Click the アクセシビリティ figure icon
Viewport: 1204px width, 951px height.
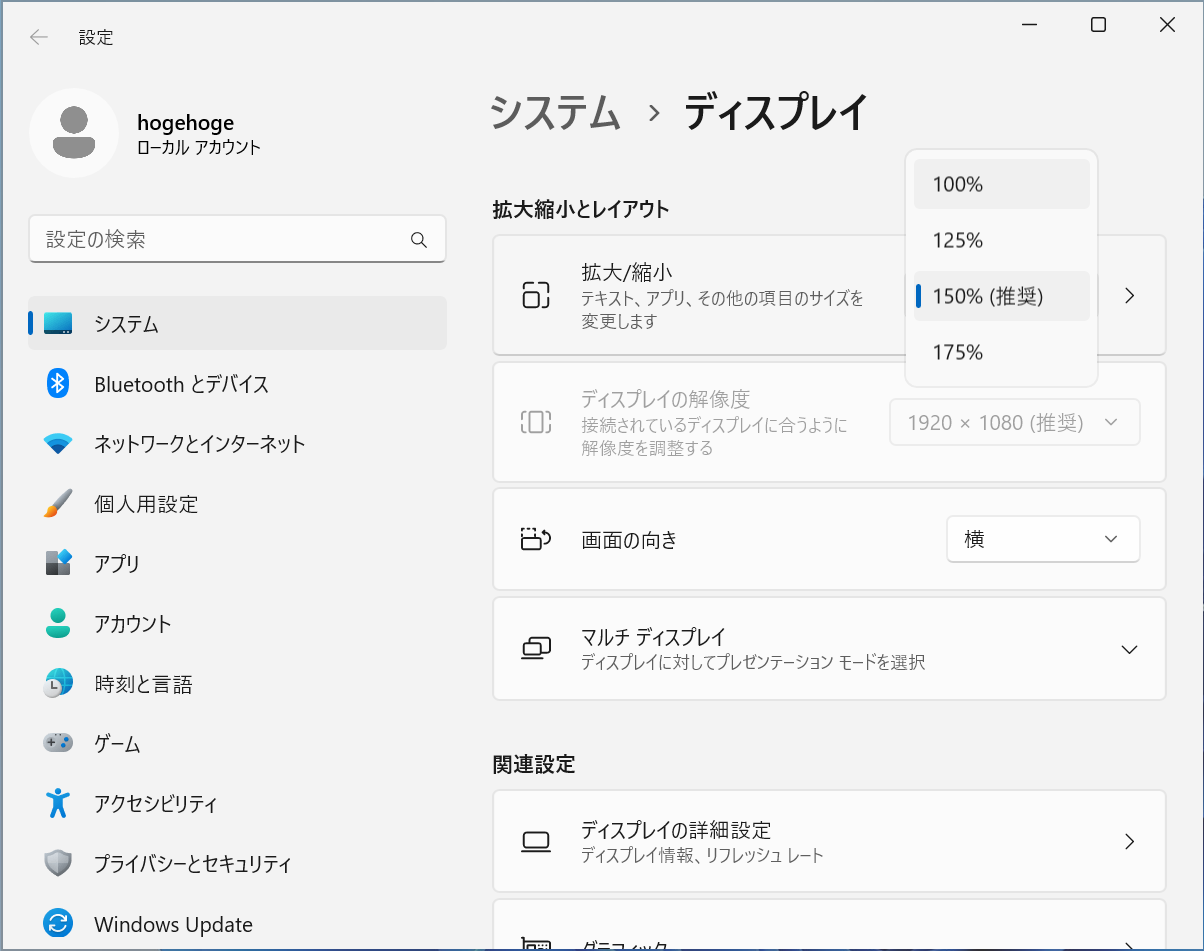pos(58,803)
